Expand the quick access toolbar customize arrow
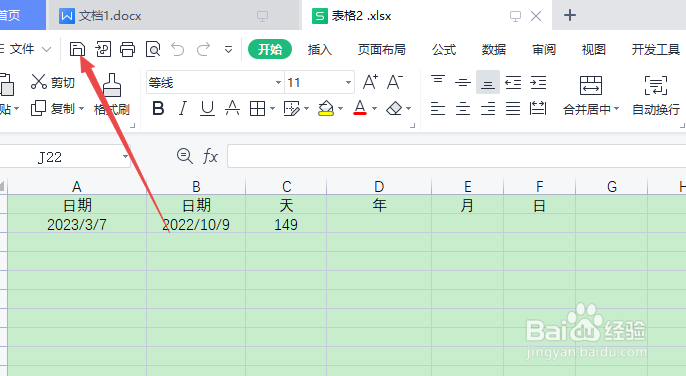Screen dimensions: 686x376 (228, 49)
